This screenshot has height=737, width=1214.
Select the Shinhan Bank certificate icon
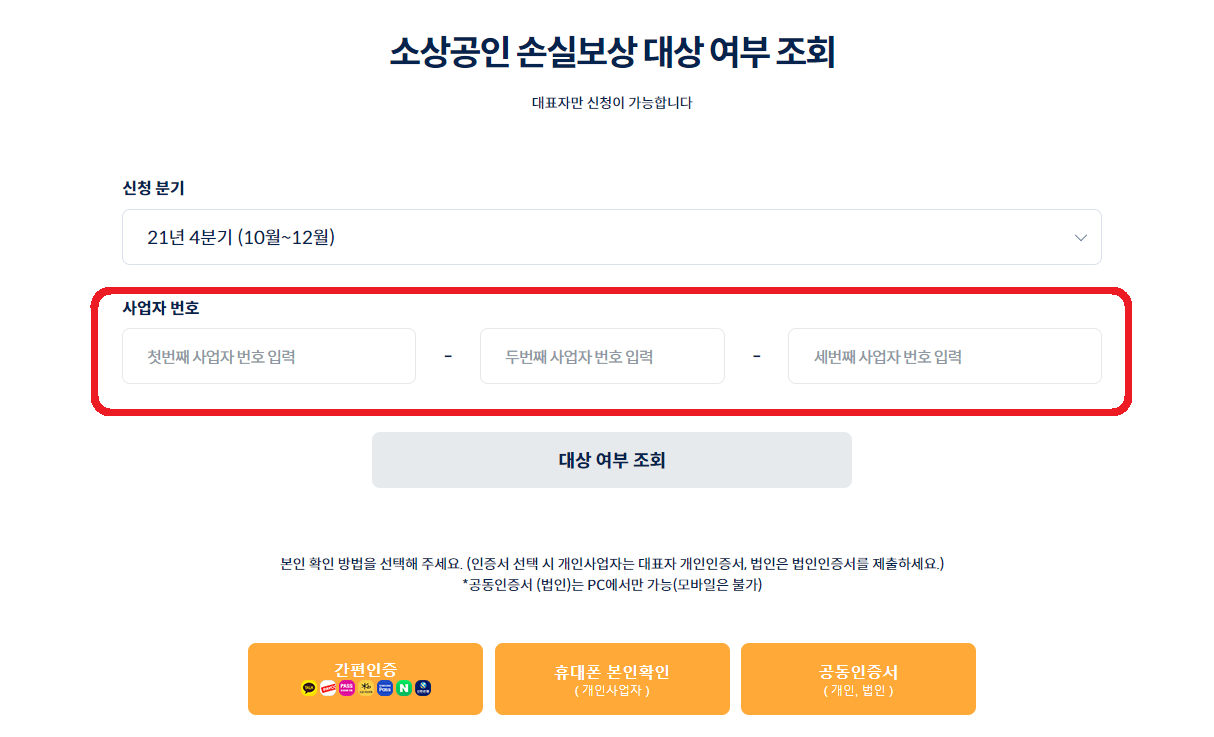coord(422,689)
